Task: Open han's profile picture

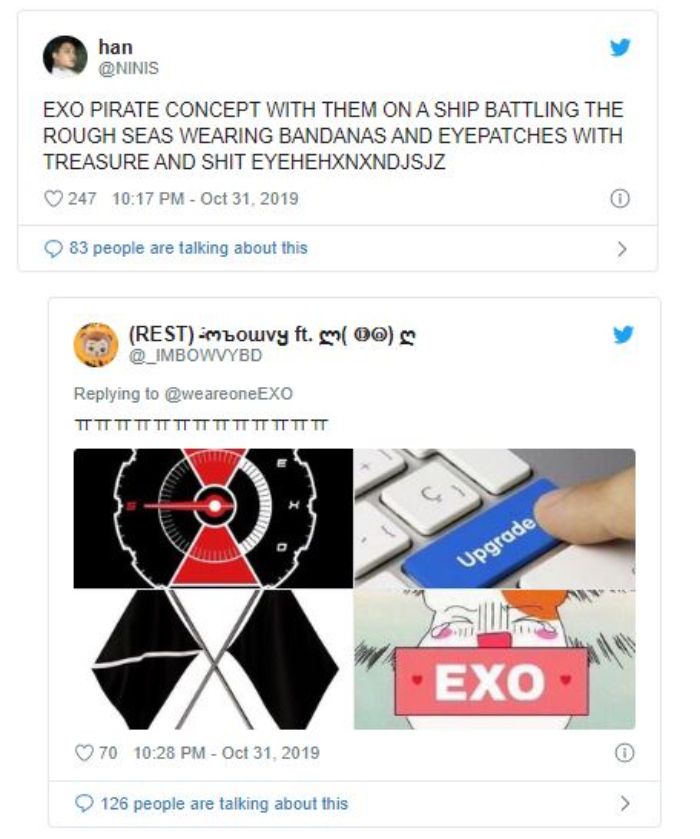Action: (65, 57)
